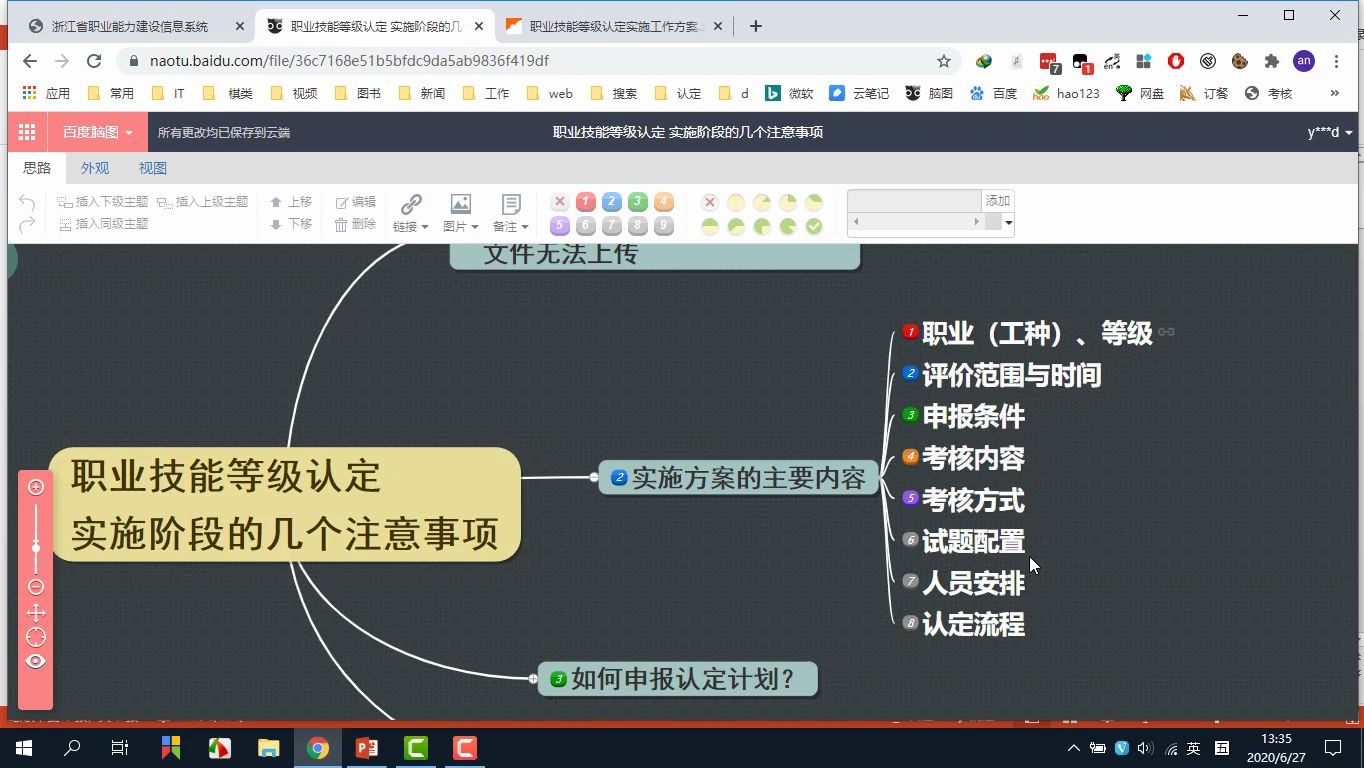The width and height of the screenshot is (1364, 768).
Task: Expand 如何申报认定计划 node circle
Action: [x=533, y=678]
